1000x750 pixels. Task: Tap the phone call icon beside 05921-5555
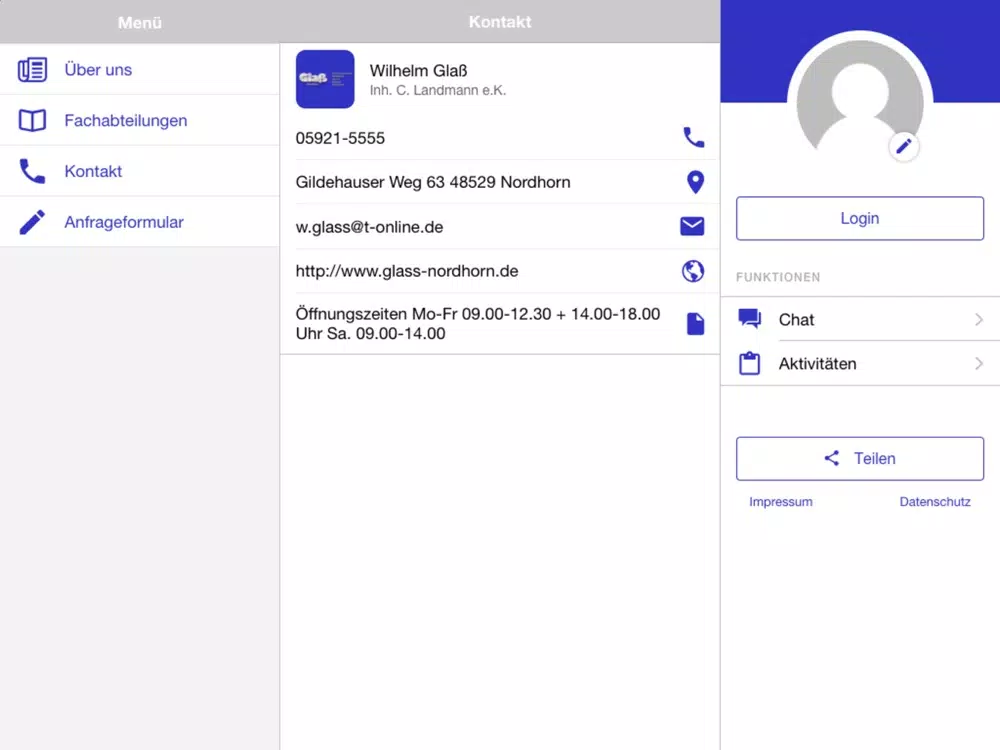click(x=693, y=137)
